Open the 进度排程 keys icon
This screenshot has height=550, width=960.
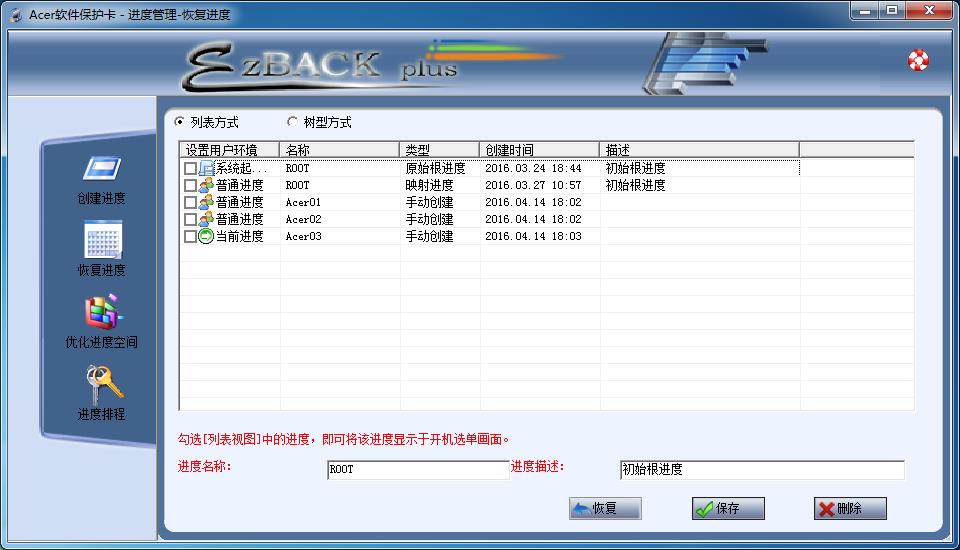pyautogui.click(x=101, y=384)
